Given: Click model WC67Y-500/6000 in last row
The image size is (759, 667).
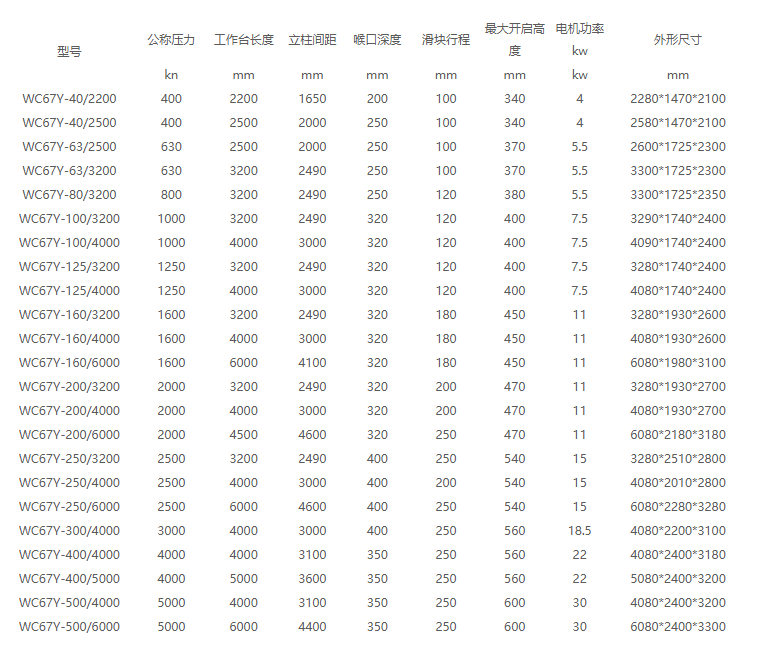Looking at the screenshot, I should pyautogui.click(x=69, y=627).
